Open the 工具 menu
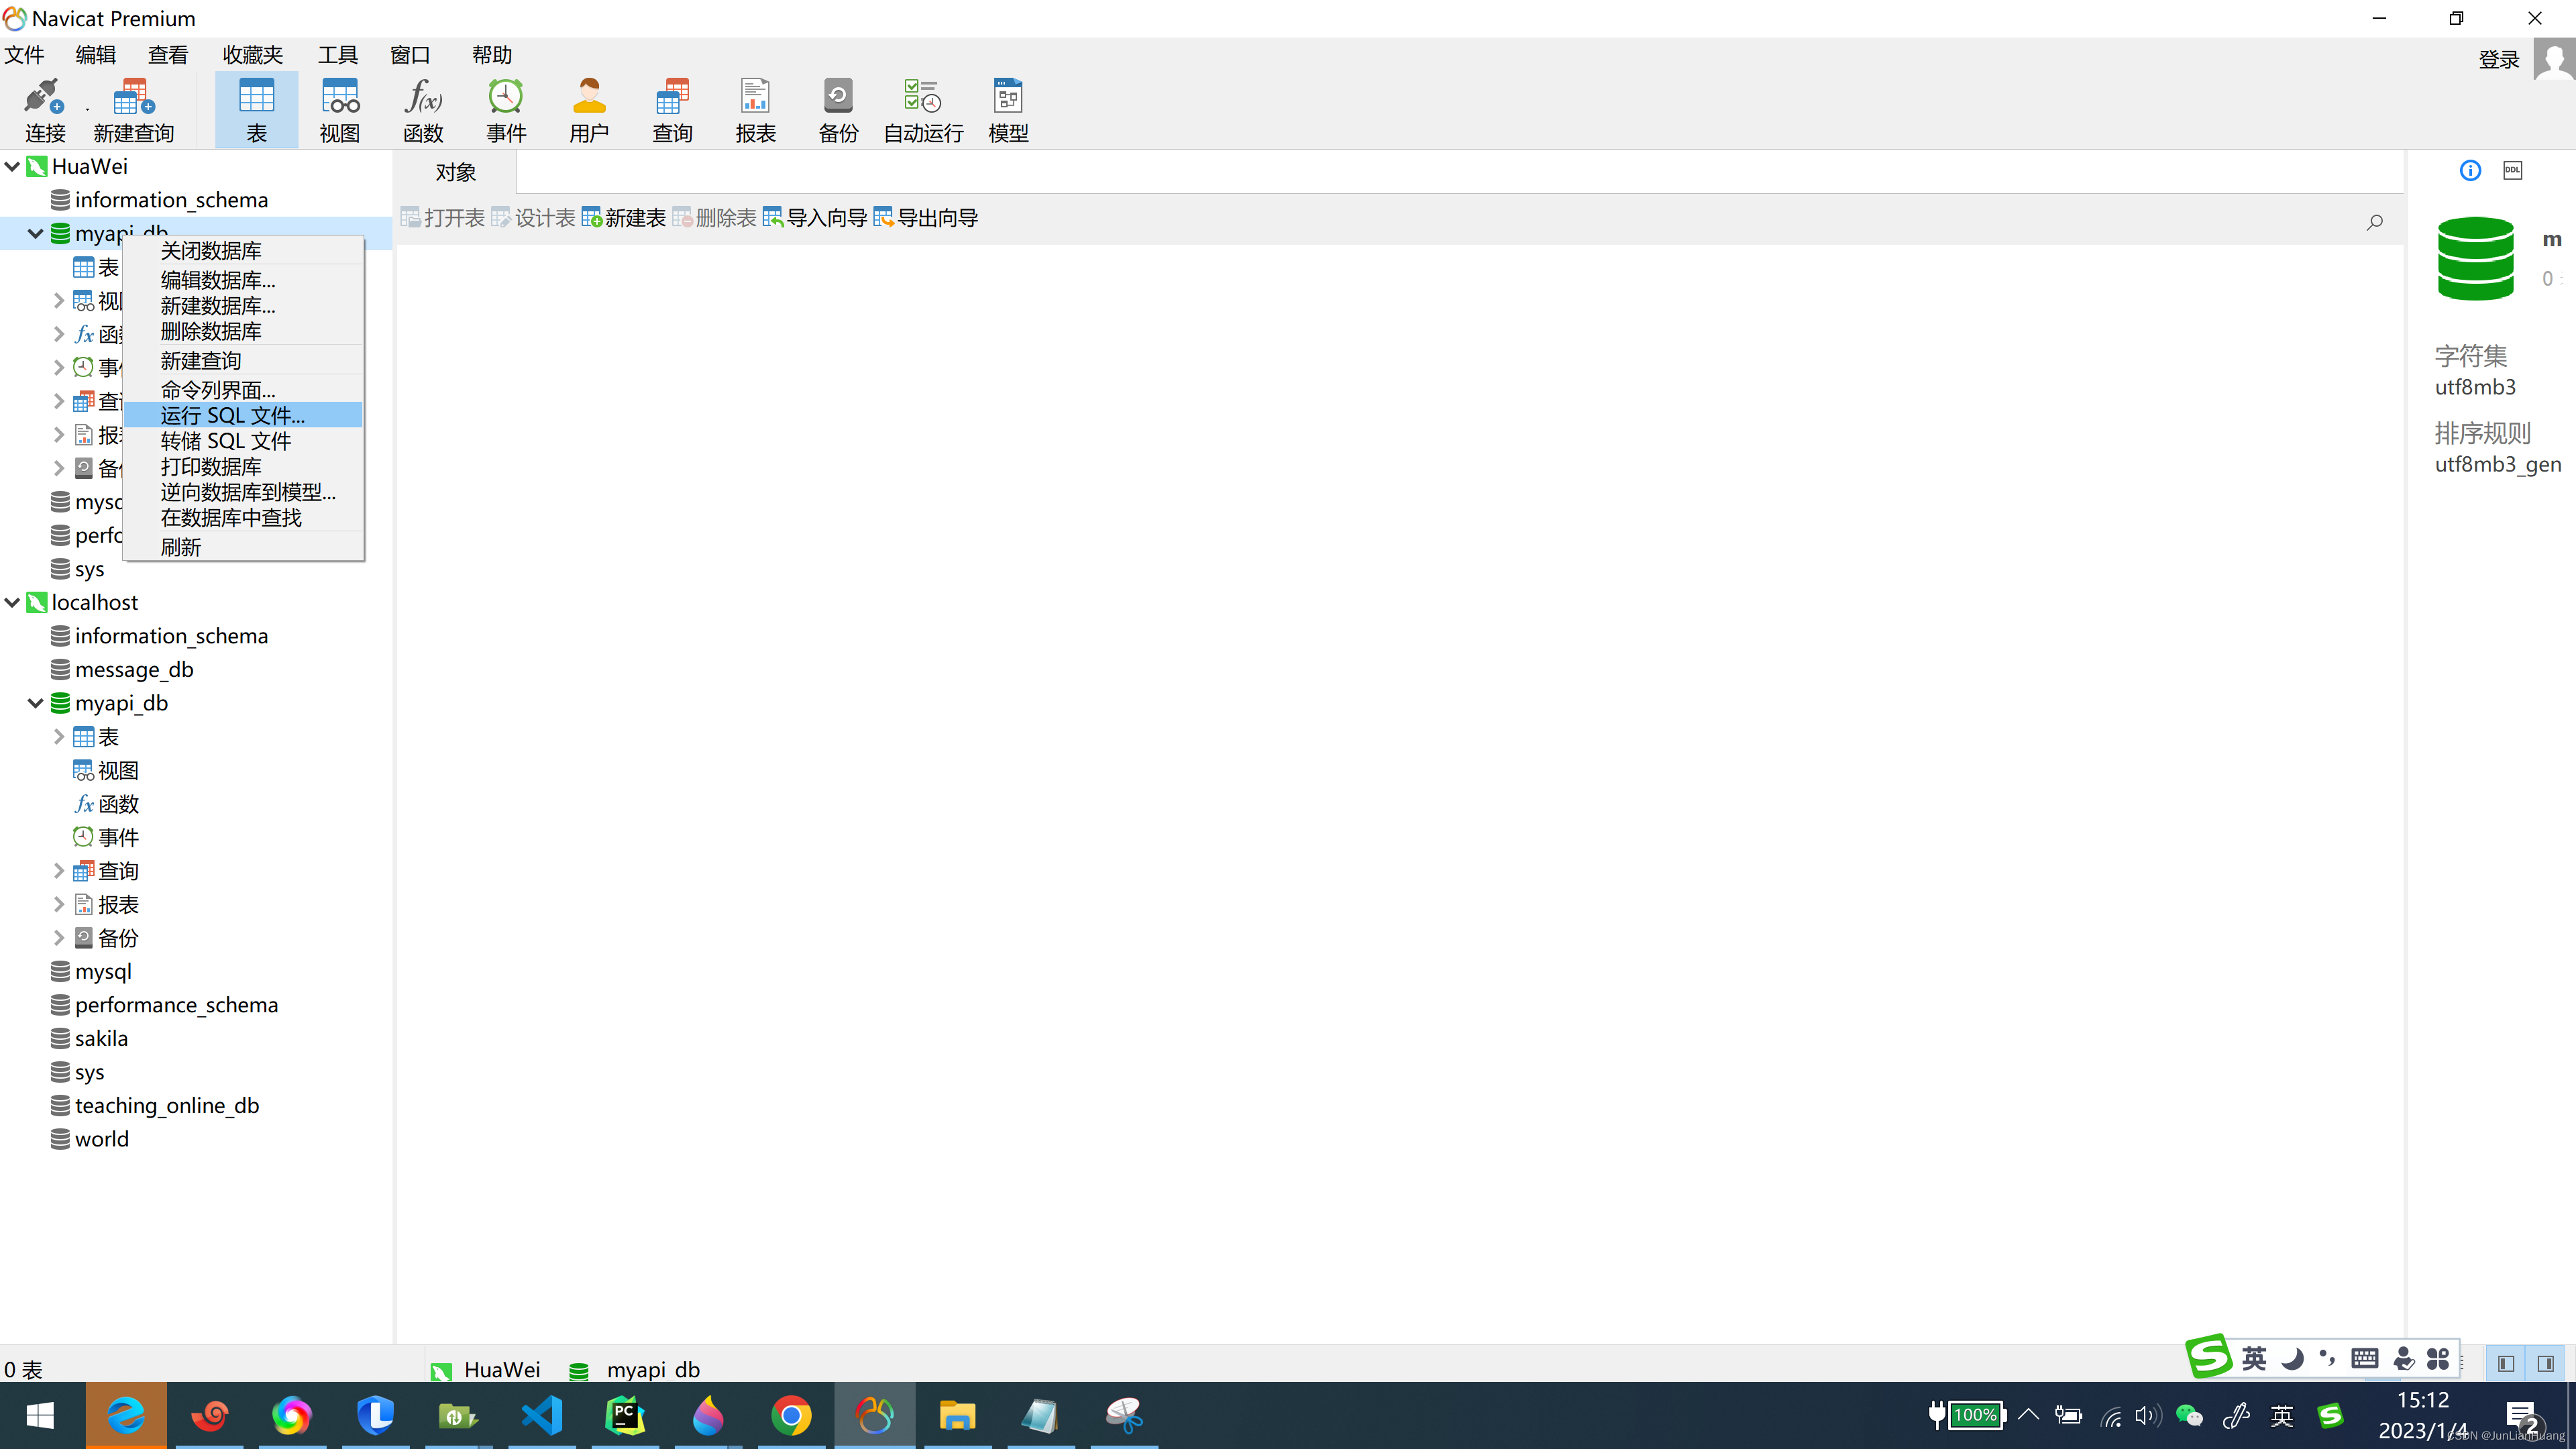Image resolution: width=2576 pixels, height=1449 pixels. tap(338, 55)
